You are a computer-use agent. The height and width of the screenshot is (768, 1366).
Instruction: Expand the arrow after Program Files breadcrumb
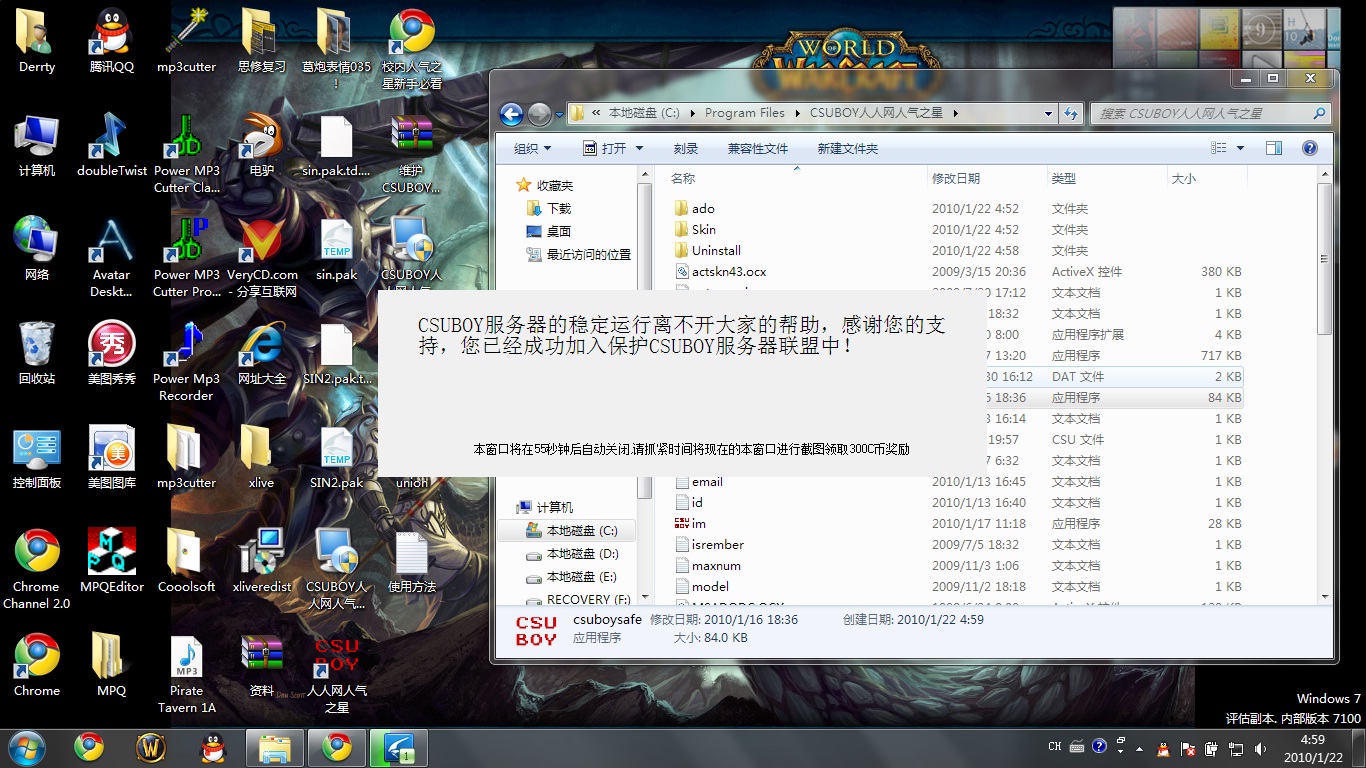click(x=797, y=113)
